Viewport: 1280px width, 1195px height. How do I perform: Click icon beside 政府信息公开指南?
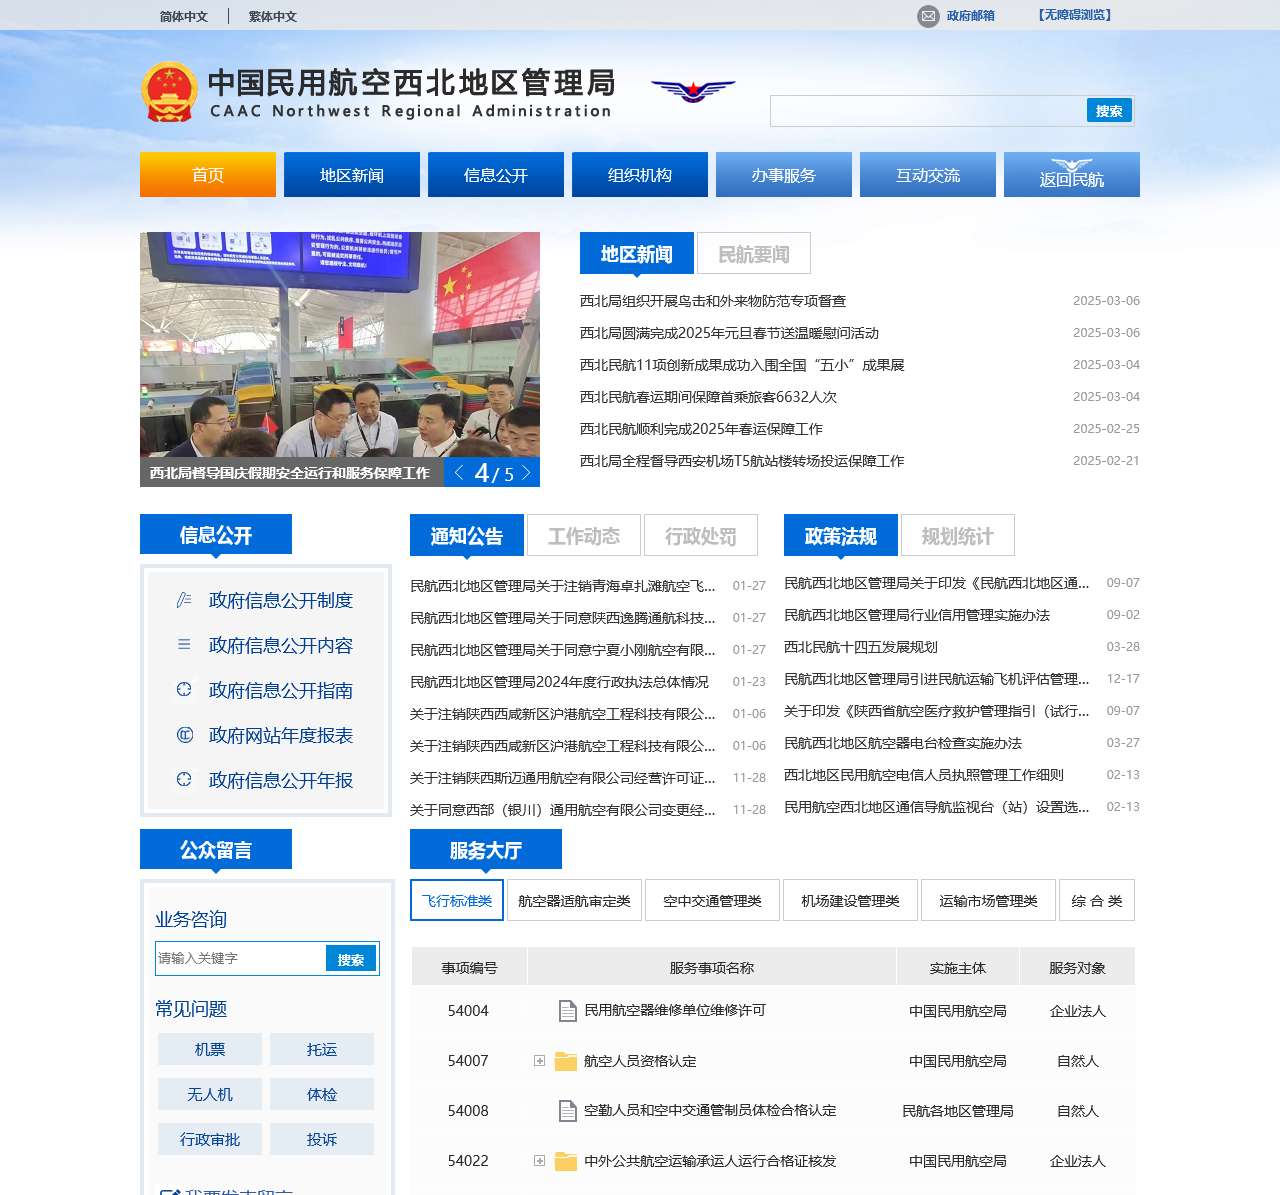(184, 690)
